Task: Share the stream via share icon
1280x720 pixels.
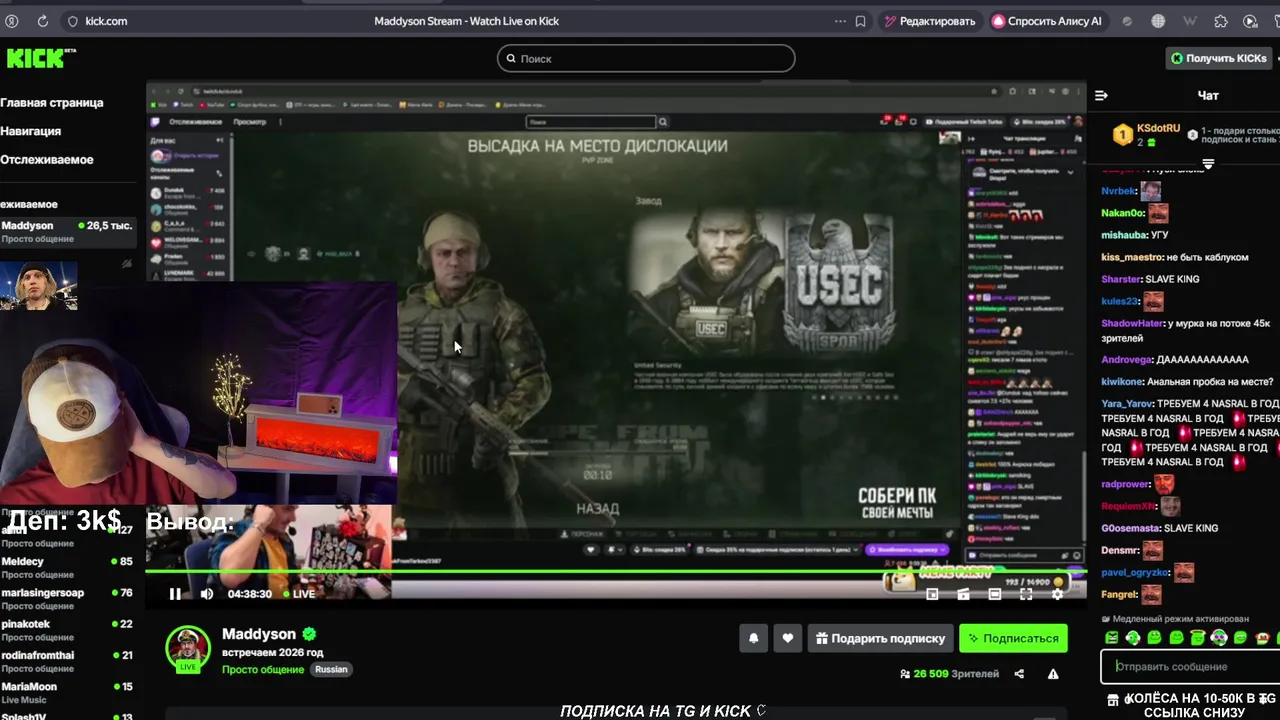Action: pyautogui.click(x=1019, y=674)
